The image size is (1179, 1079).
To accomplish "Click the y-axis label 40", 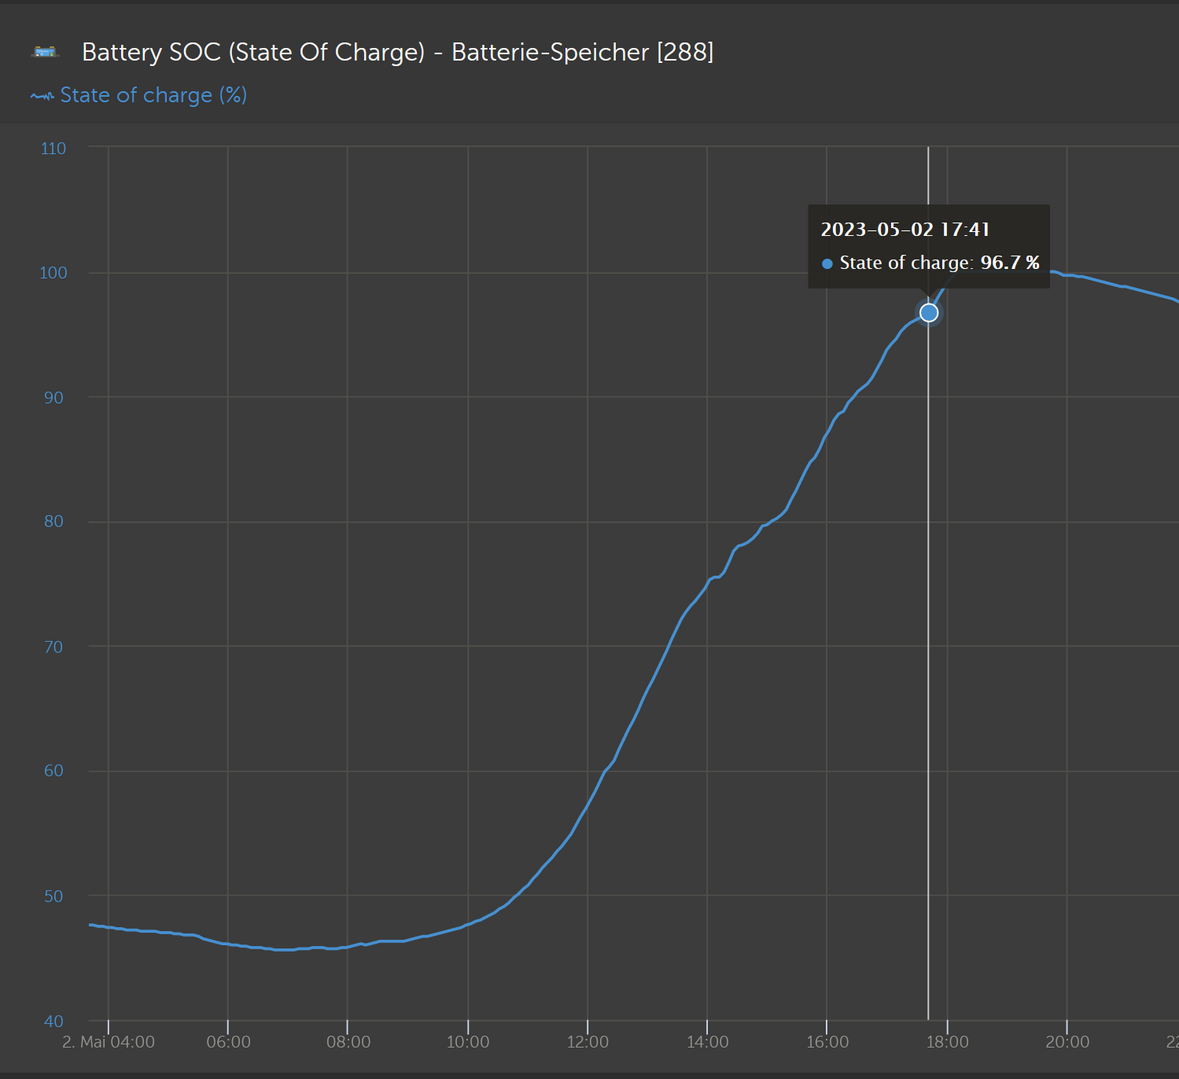I will (53, 1021).
